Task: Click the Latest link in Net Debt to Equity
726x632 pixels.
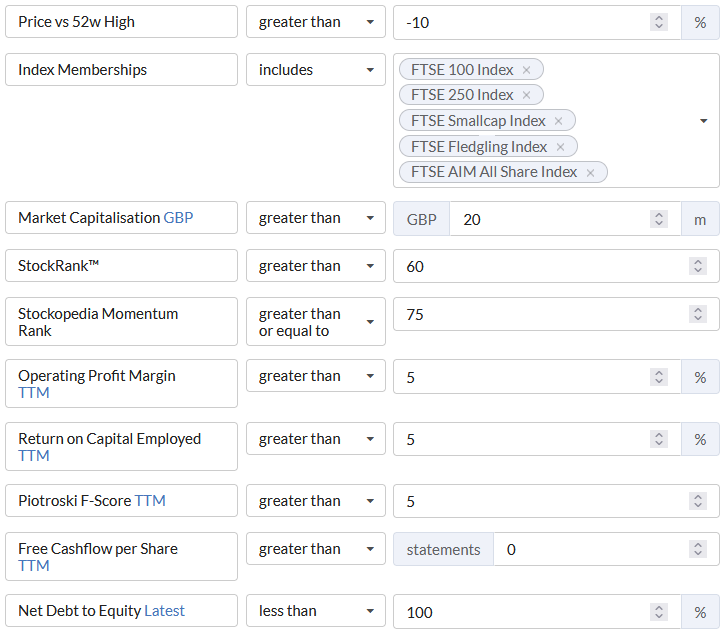Action: [x=165, y=611]
